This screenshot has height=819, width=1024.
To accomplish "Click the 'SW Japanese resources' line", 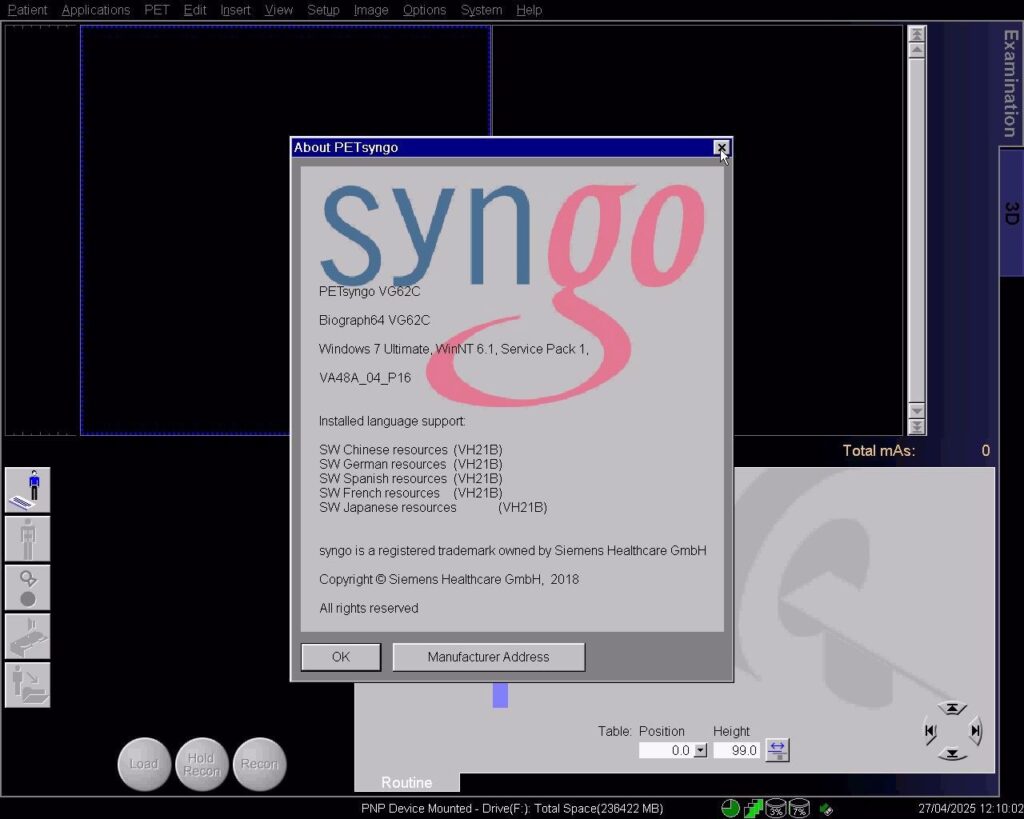I will pos(433,507).
